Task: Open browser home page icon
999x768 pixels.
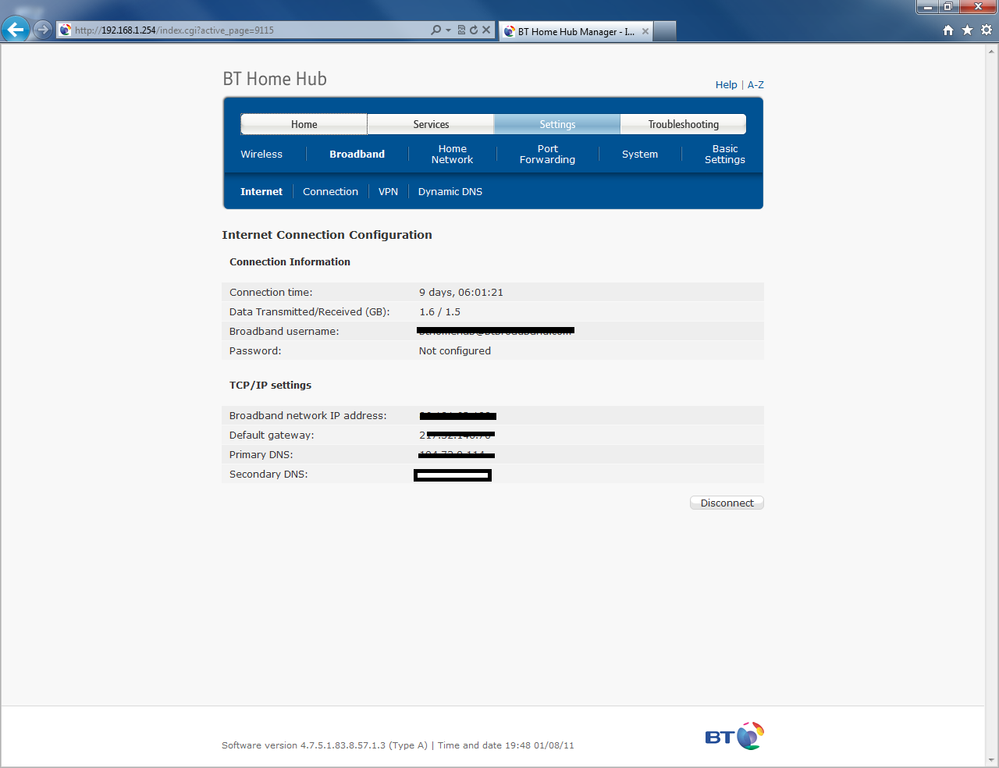Action: click(948, 30)
